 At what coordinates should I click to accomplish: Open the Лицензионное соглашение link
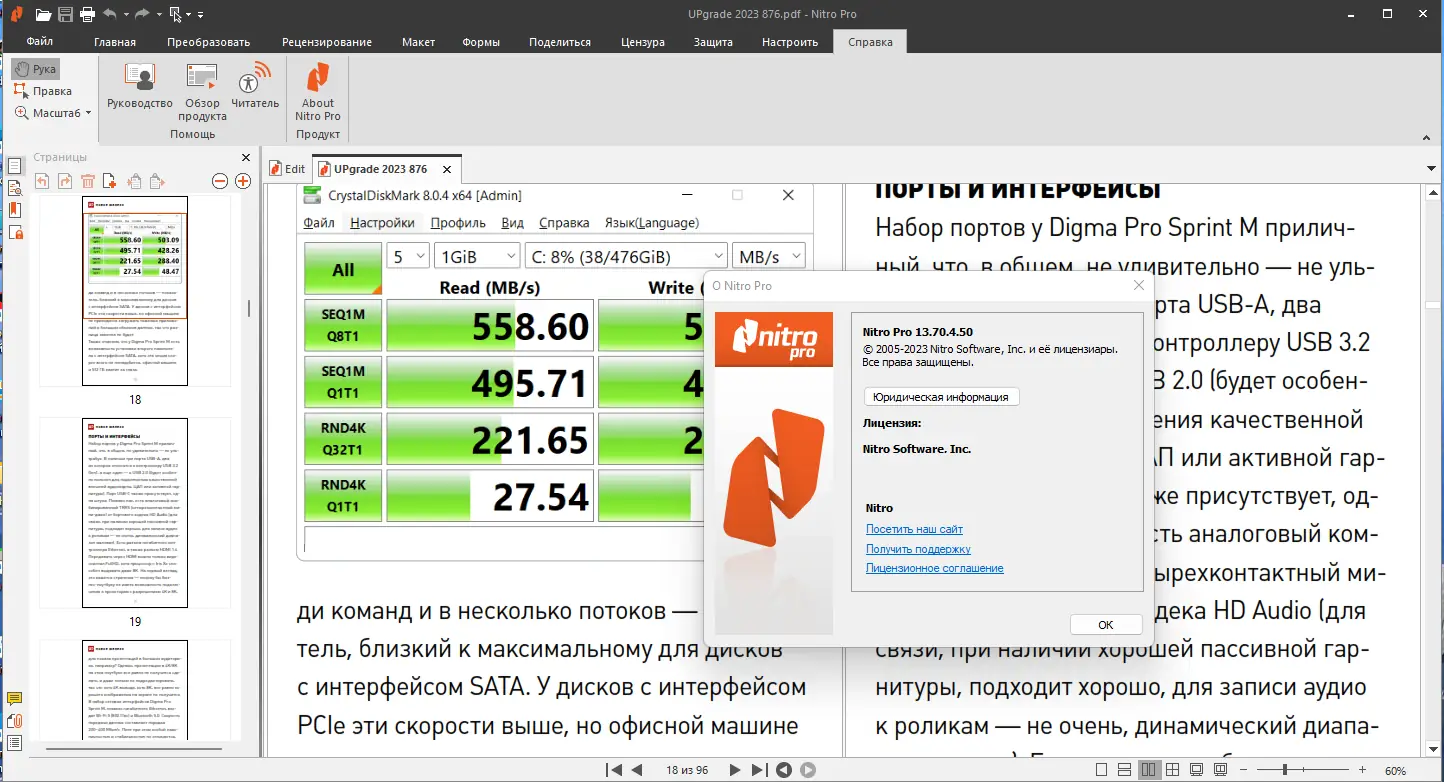pos(934,568)
